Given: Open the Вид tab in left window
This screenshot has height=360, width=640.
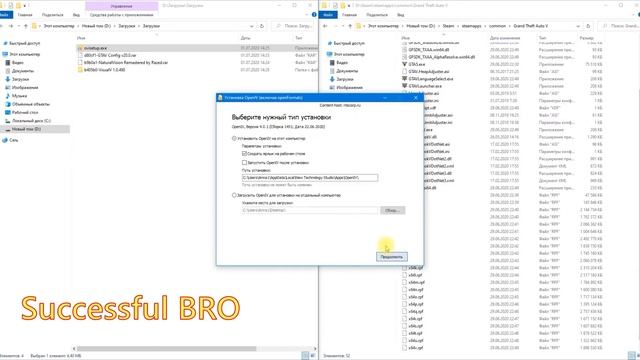Looking at the screenshot, I should [76, 15].
